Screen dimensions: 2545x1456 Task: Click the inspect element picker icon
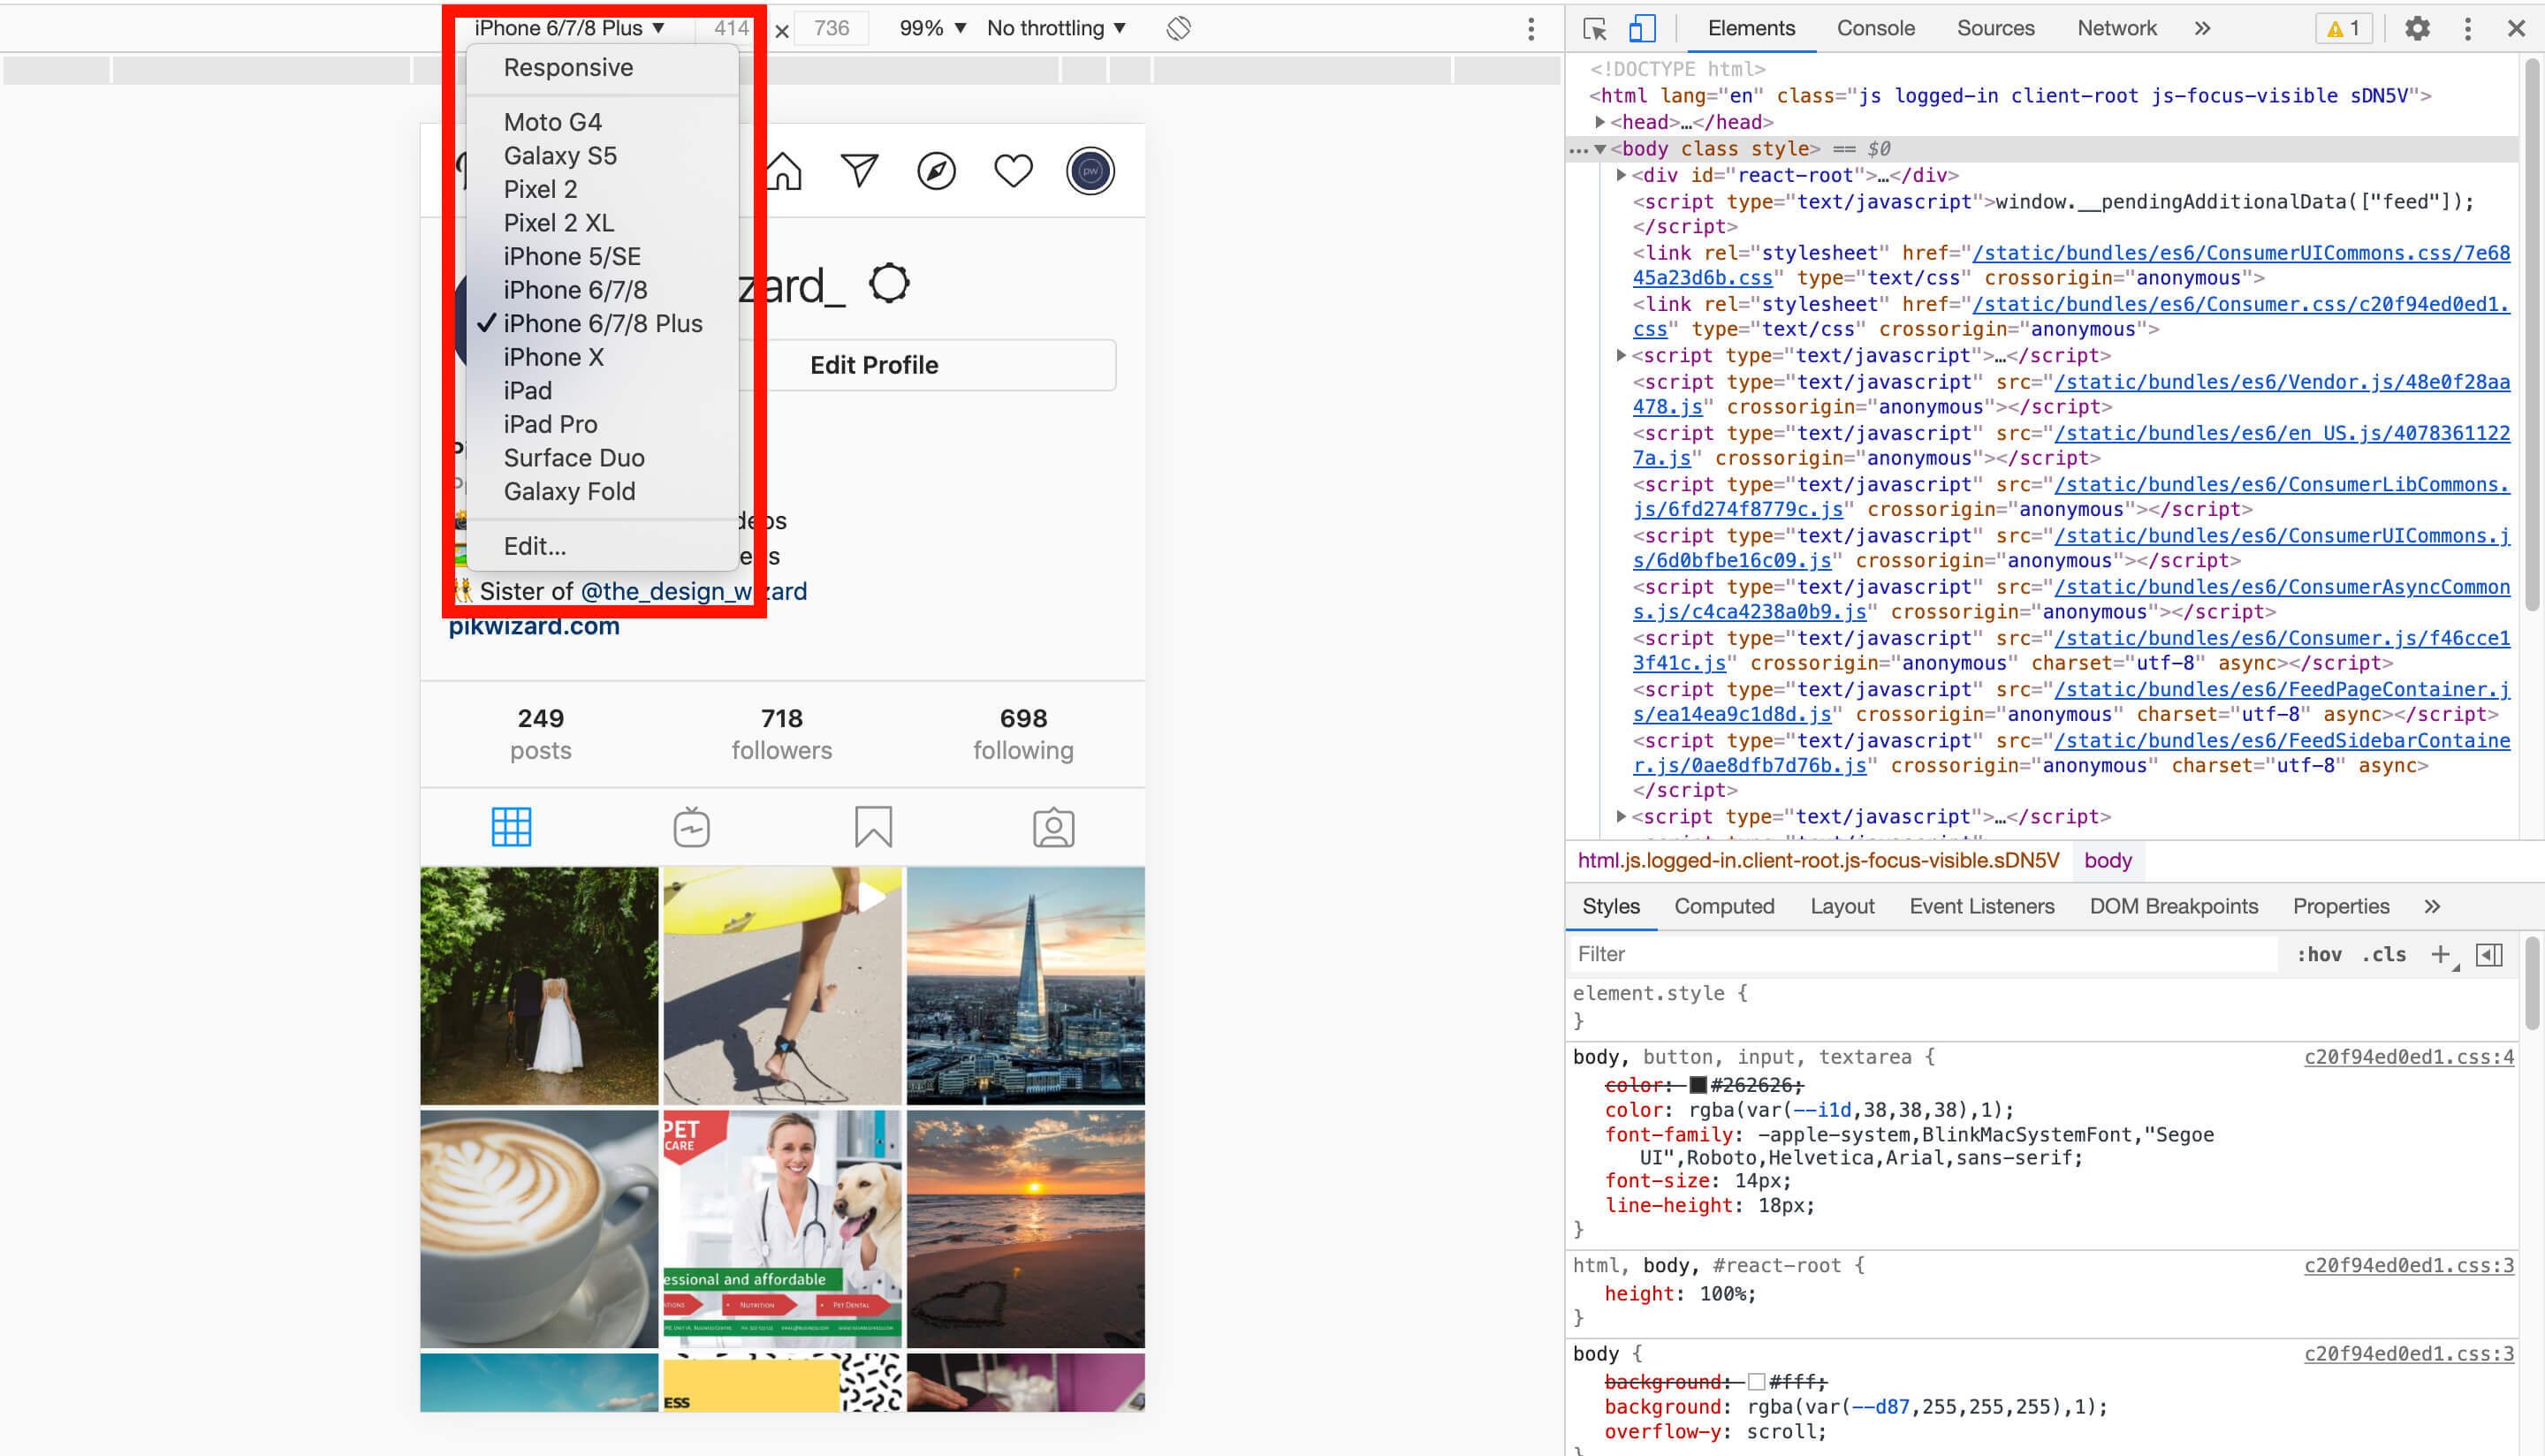[1595, 28]
